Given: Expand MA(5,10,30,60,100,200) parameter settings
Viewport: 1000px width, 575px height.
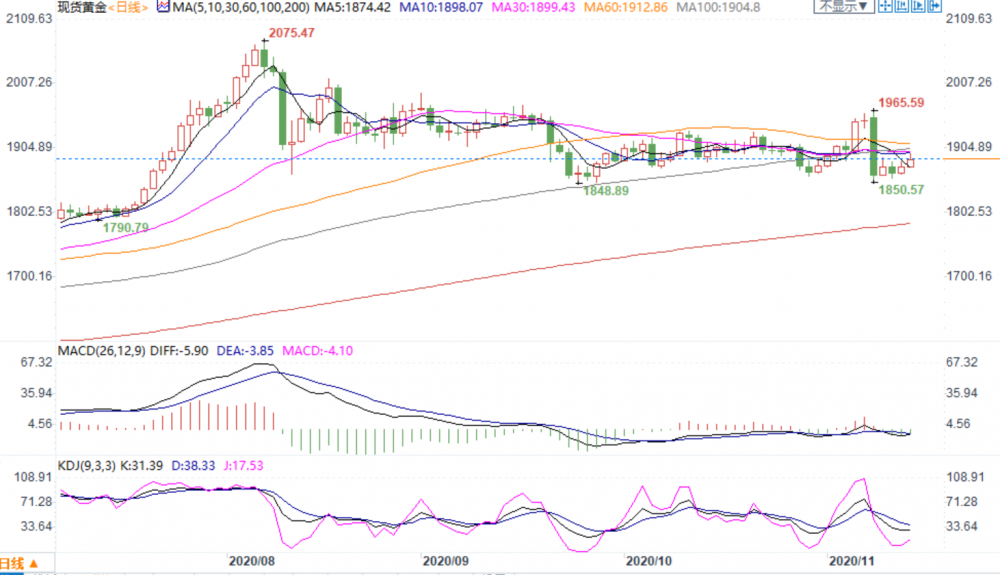Looking at the screenshot, I should tap(241, 8).
